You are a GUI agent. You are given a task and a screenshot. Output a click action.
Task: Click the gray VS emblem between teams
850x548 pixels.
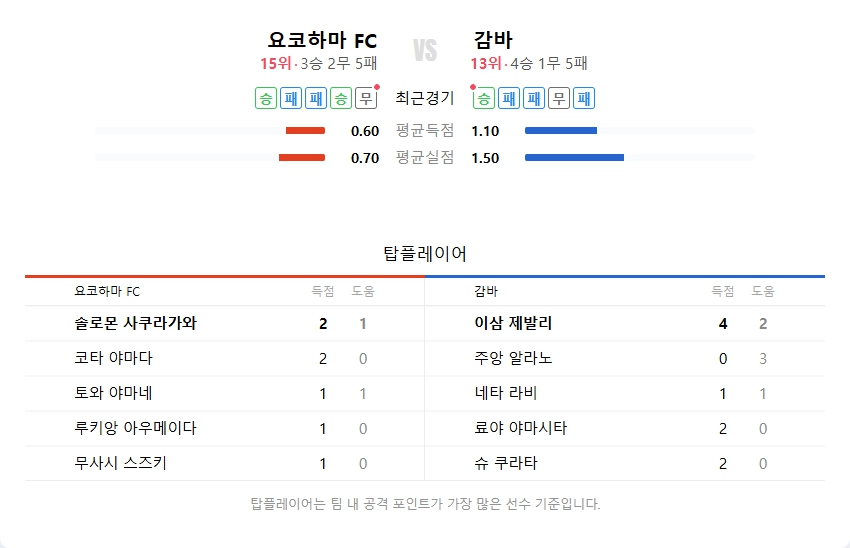(425, 50)
